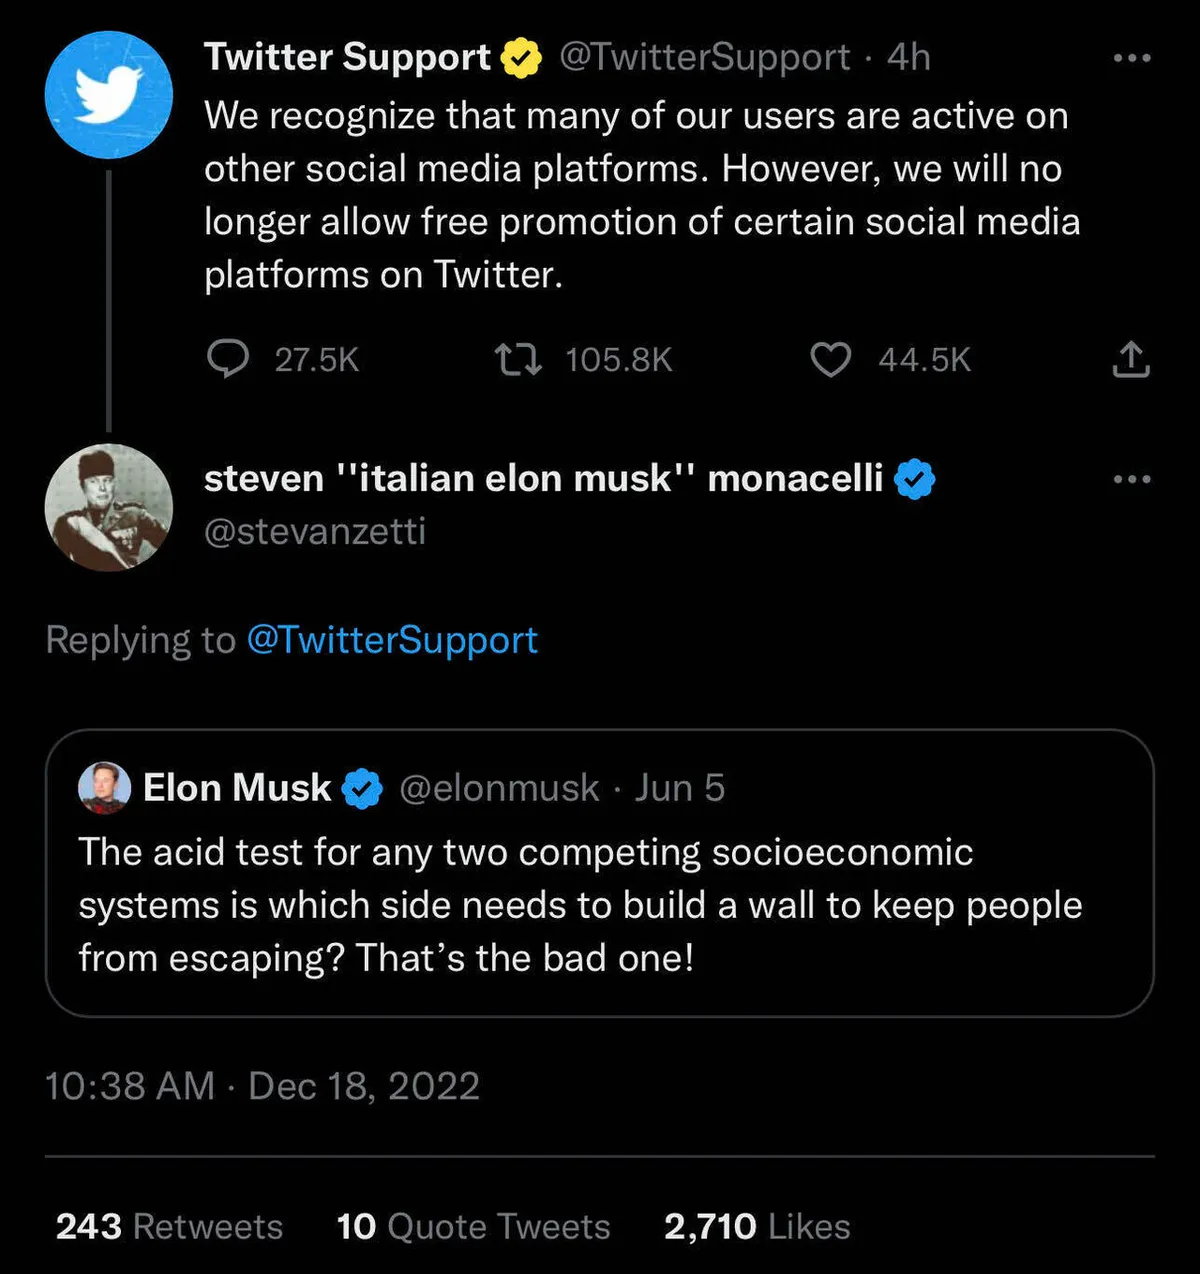This screenshot has width=1200, height=1274.
Task: Open the @stevanzetti handle
Action: pyautogui.click(x=315, y=531)
